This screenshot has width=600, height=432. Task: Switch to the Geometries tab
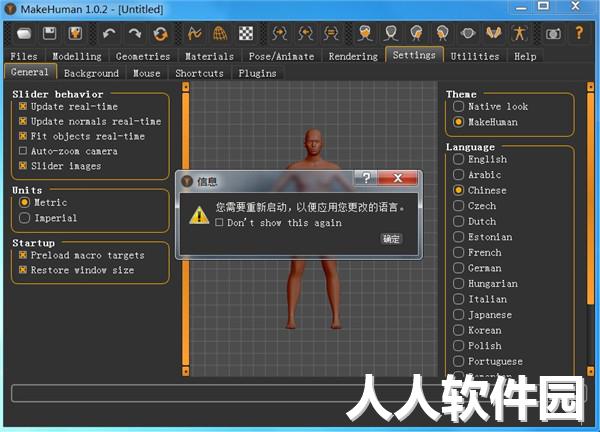tap(143, 56)
